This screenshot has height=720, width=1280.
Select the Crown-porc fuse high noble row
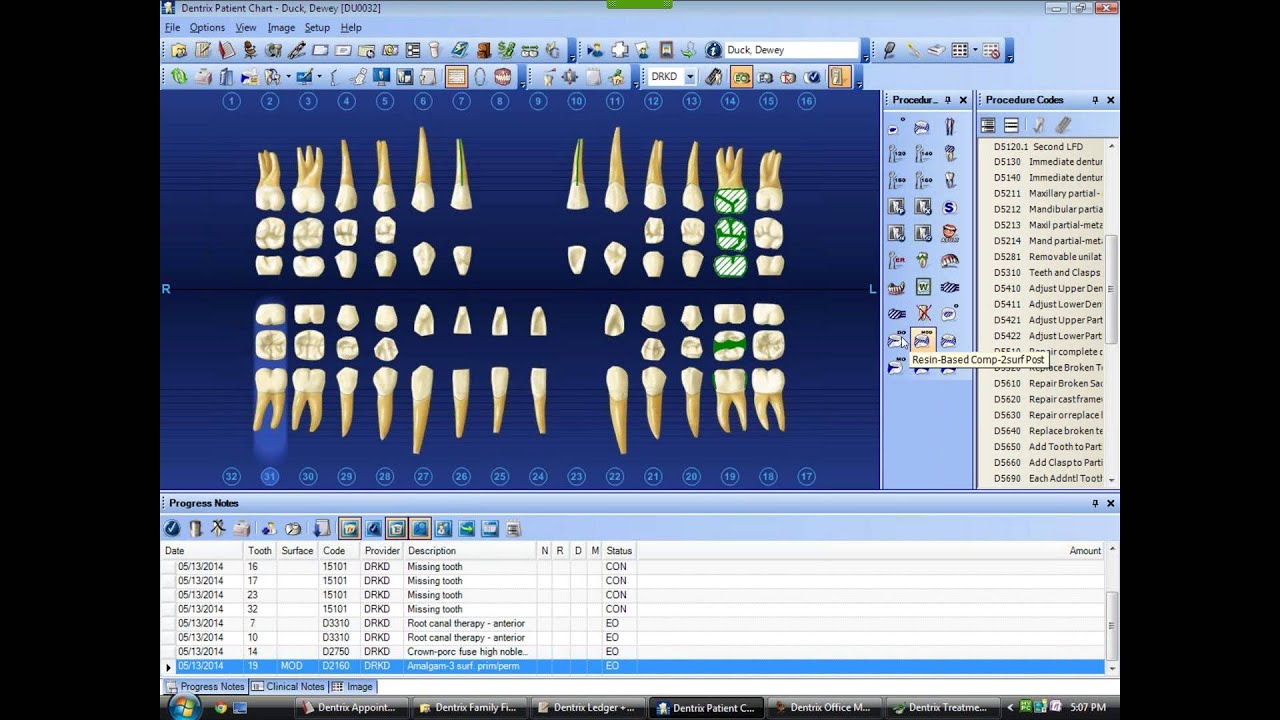tap(640, 652)
